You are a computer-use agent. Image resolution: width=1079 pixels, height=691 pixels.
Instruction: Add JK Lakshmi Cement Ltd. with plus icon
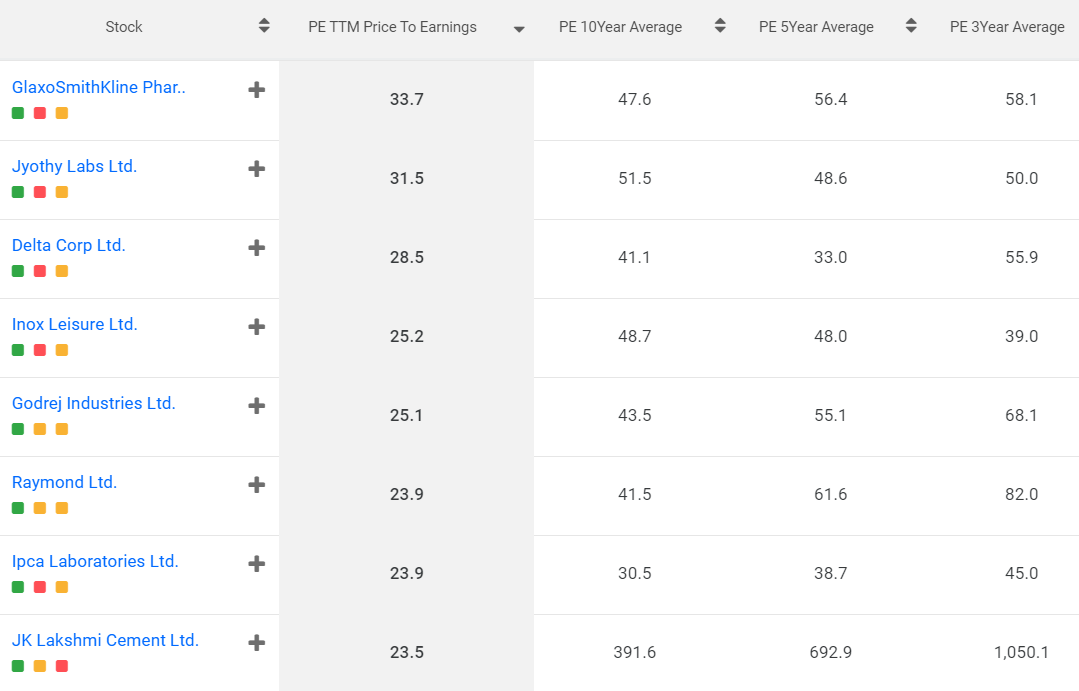[257, 643]
